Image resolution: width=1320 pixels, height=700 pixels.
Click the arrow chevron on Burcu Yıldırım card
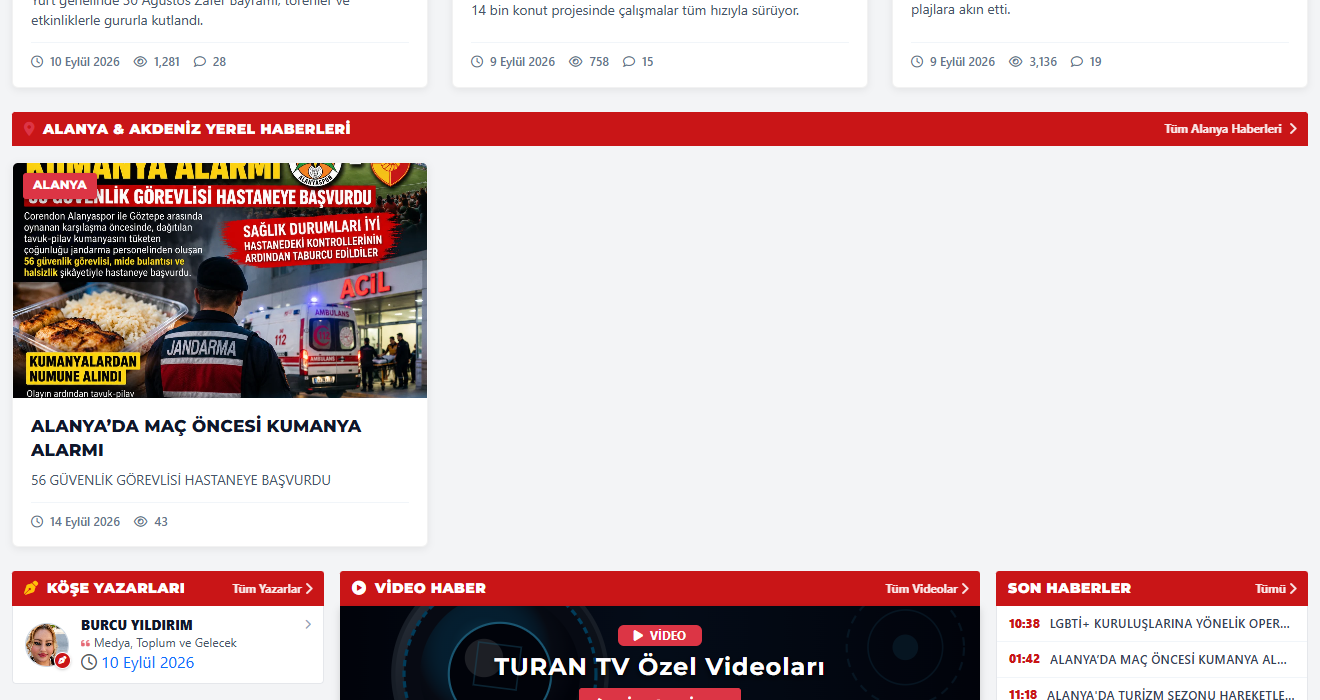[x=308, y=625]
